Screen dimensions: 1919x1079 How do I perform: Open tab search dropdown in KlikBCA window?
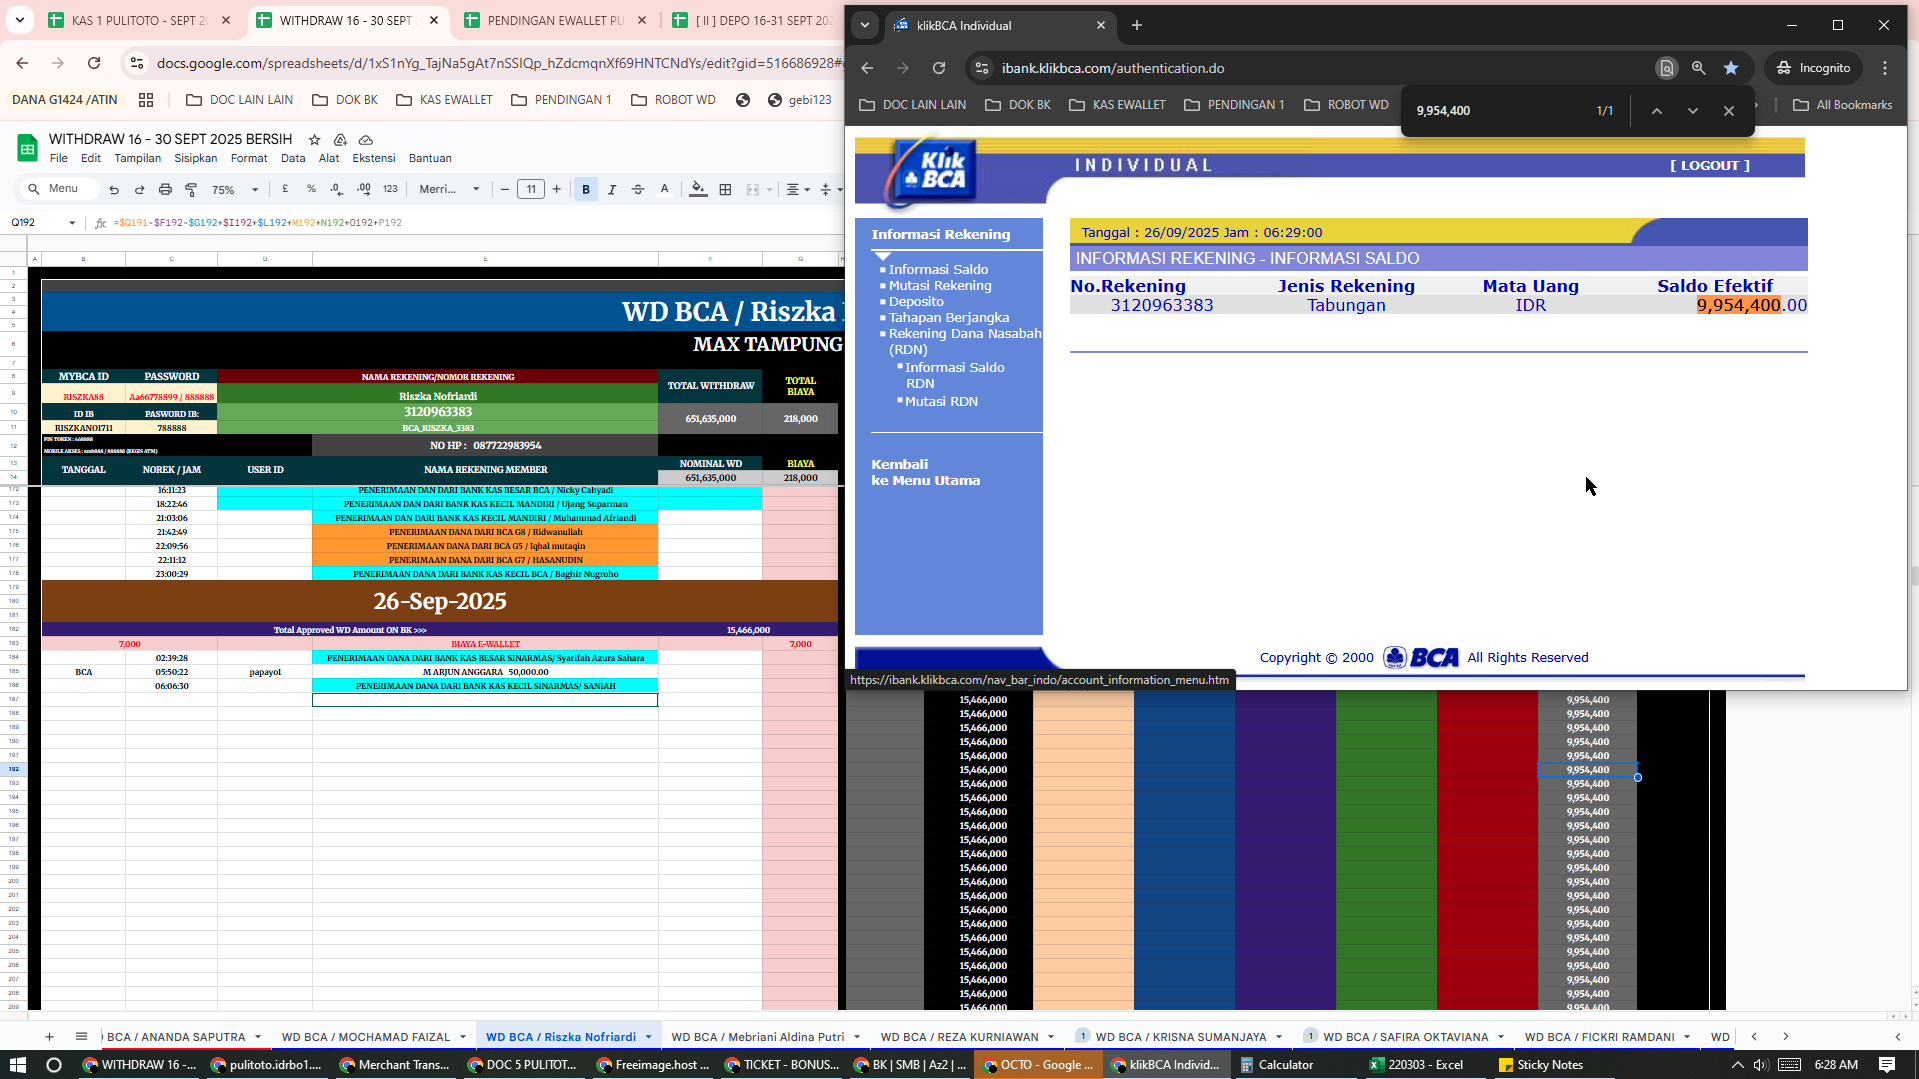click(865, 25)
